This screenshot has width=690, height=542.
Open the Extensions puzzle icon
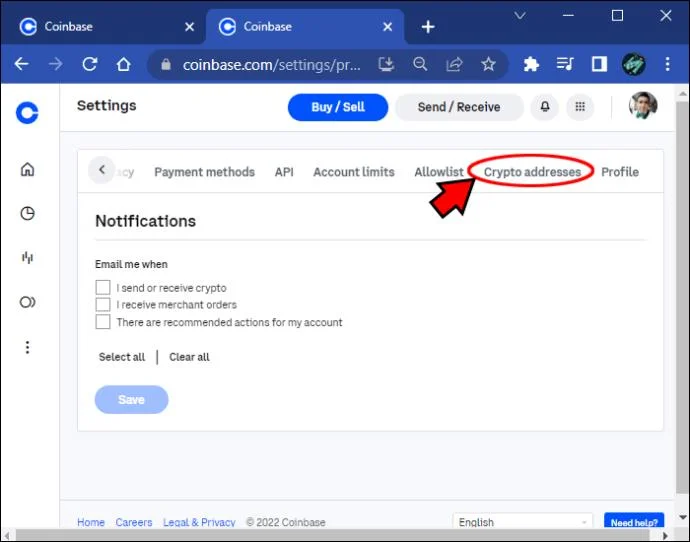pyautogui.click(x=531, y=65)
